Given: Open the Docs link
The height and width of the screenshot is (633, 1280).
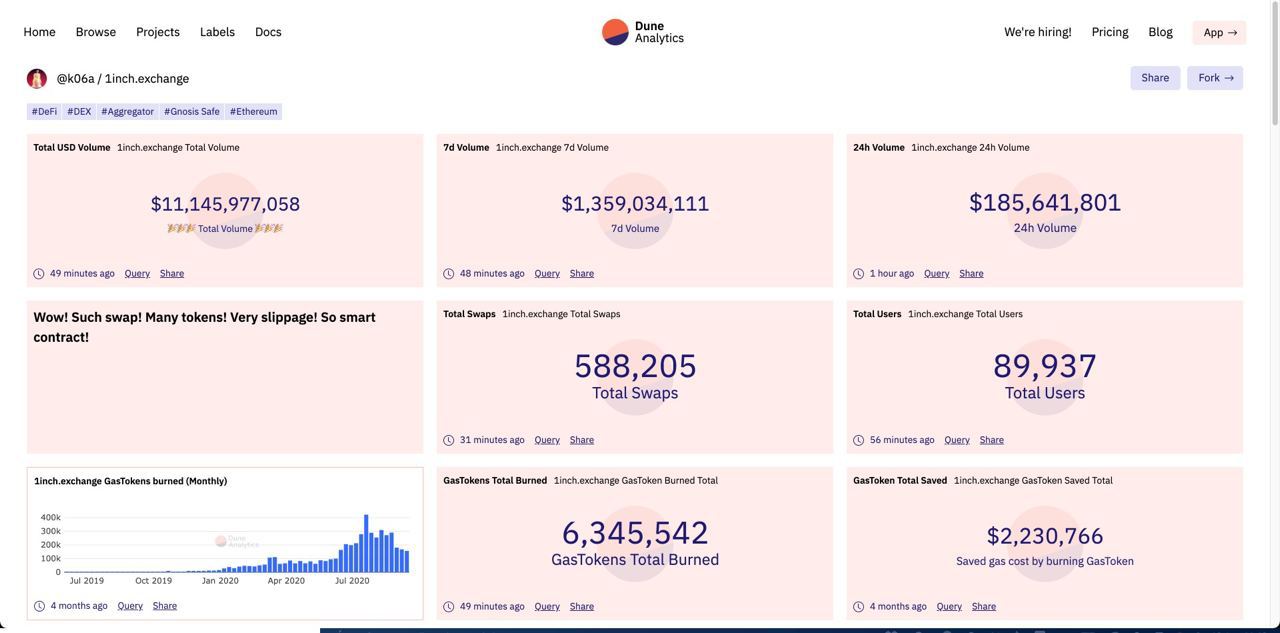Looking at the screenshot, I should click(x=268, y=32).
